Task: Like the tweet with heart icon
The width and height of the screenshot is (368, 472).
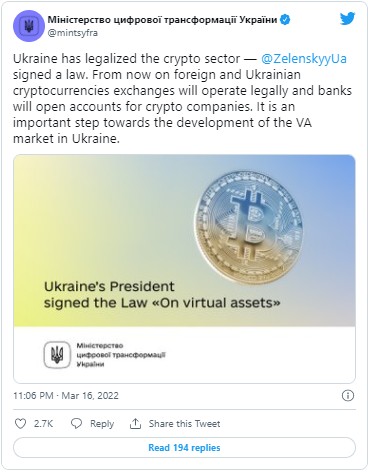Action: (x=21, y=424)
